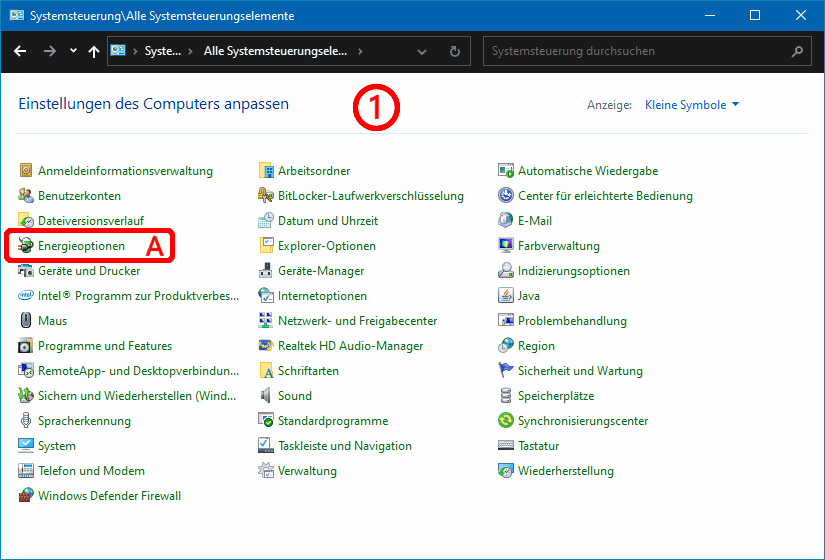Click the Systemsteuerung durchsuchen search field
This screenshot has width=825, height=560.
(x=635, y=51)
